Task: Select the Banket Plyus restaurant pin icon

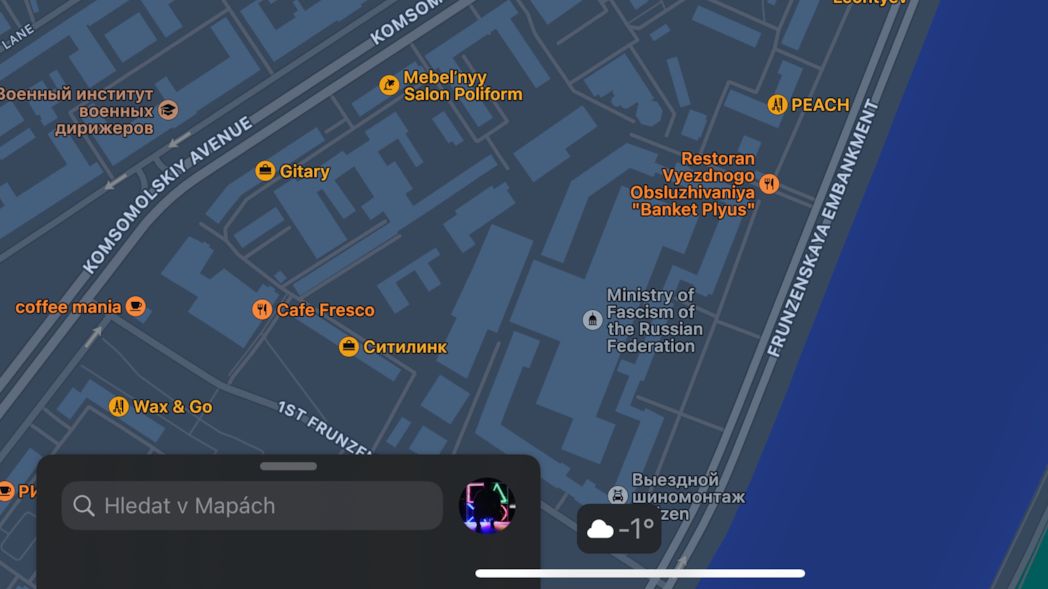Action: click(769, 184)
